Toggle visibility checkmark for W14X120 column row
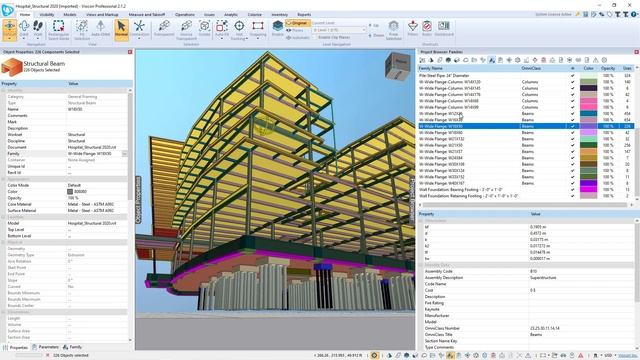This screenshot has width=640, height=360. tap(572, 82)
